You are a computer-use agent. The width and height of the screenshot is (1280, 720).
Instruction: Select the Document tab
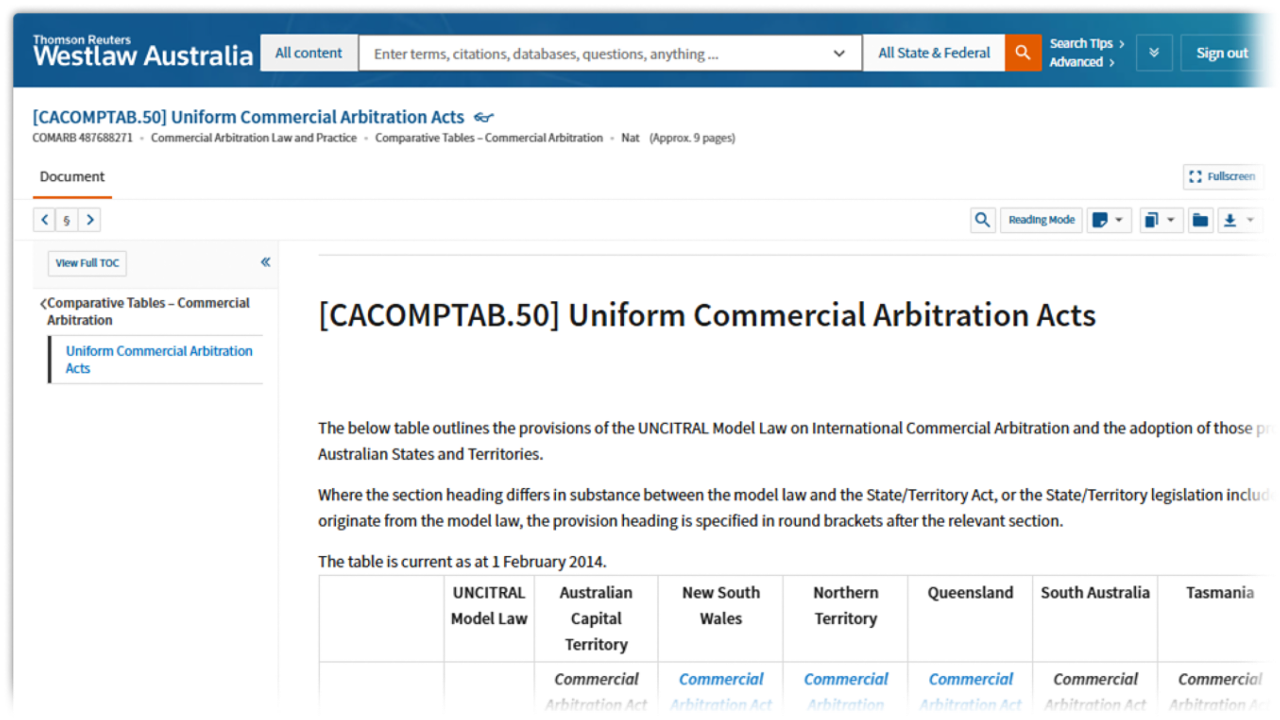click(x=72, y=176)
